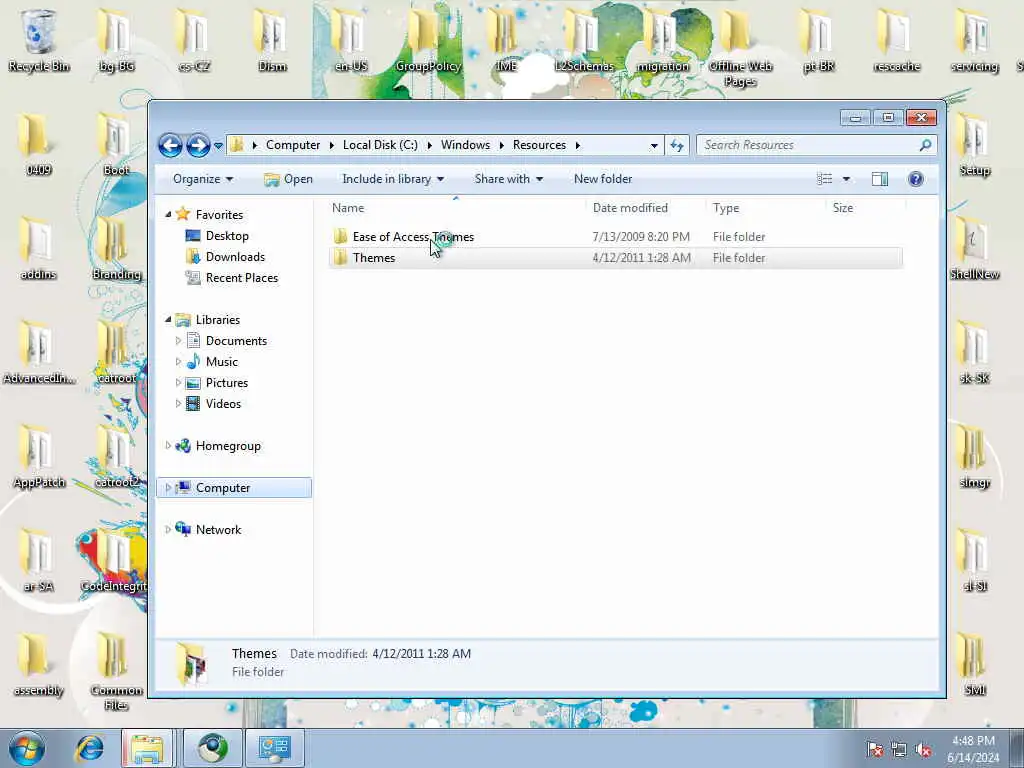Select the Music library
Image resolution: width=1024 pixels, height=768 pixels.
(221, 362)
